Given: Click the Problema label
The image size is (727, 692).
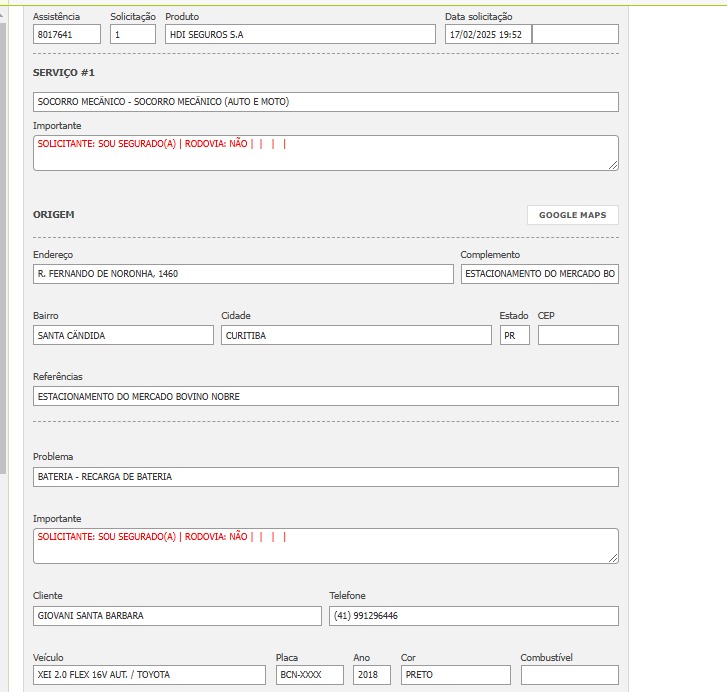Looking at the screenshot, I should pos(53,457).
